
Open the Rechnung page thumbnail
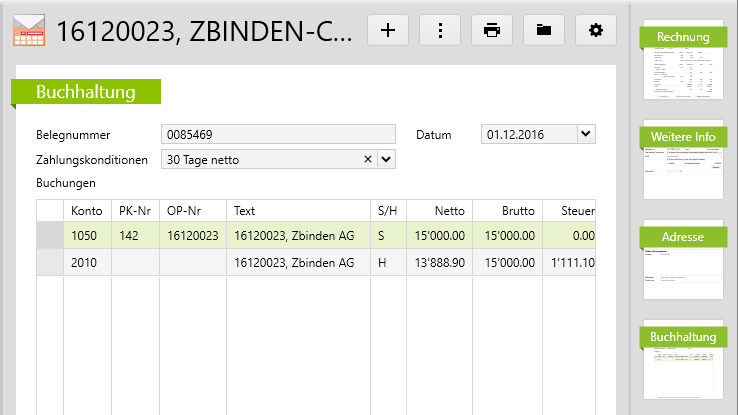[683, 62]
